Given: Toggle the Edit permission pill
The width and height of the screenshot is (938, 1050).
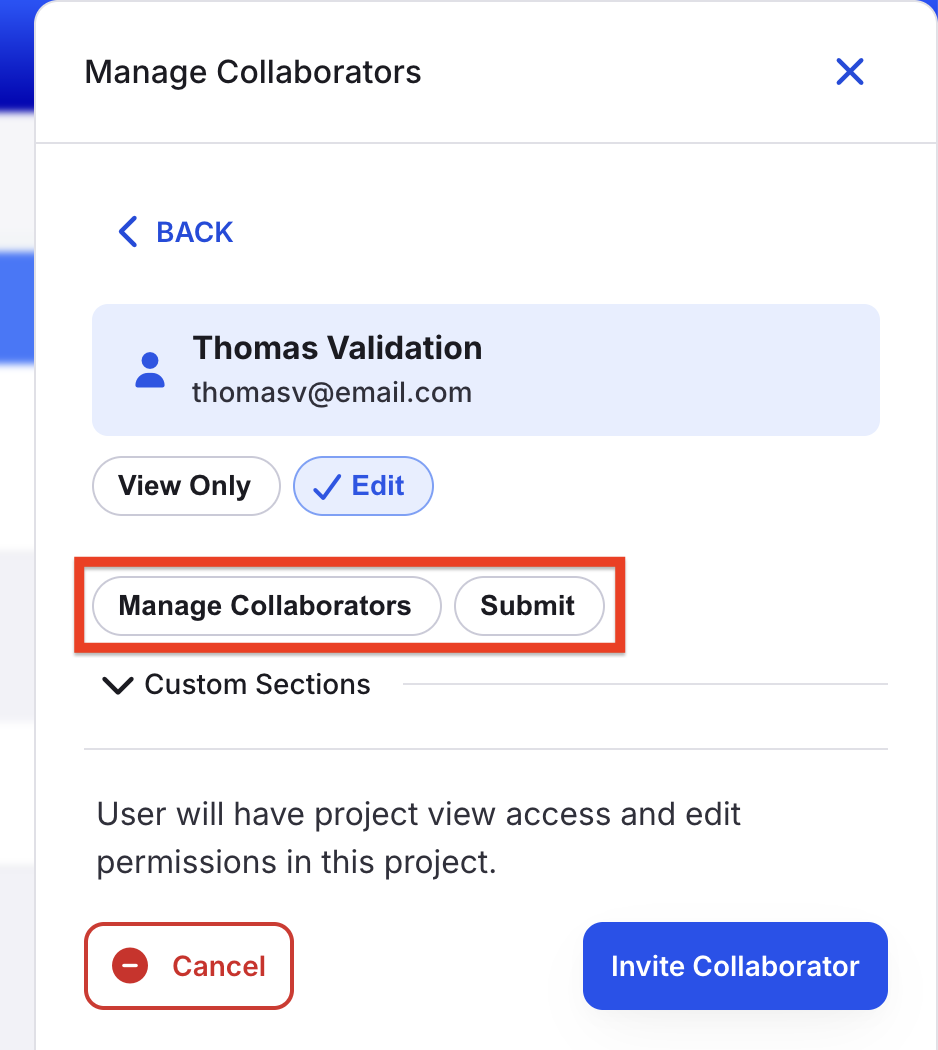Looking at the screenshot, I should (x=363, y=485).
